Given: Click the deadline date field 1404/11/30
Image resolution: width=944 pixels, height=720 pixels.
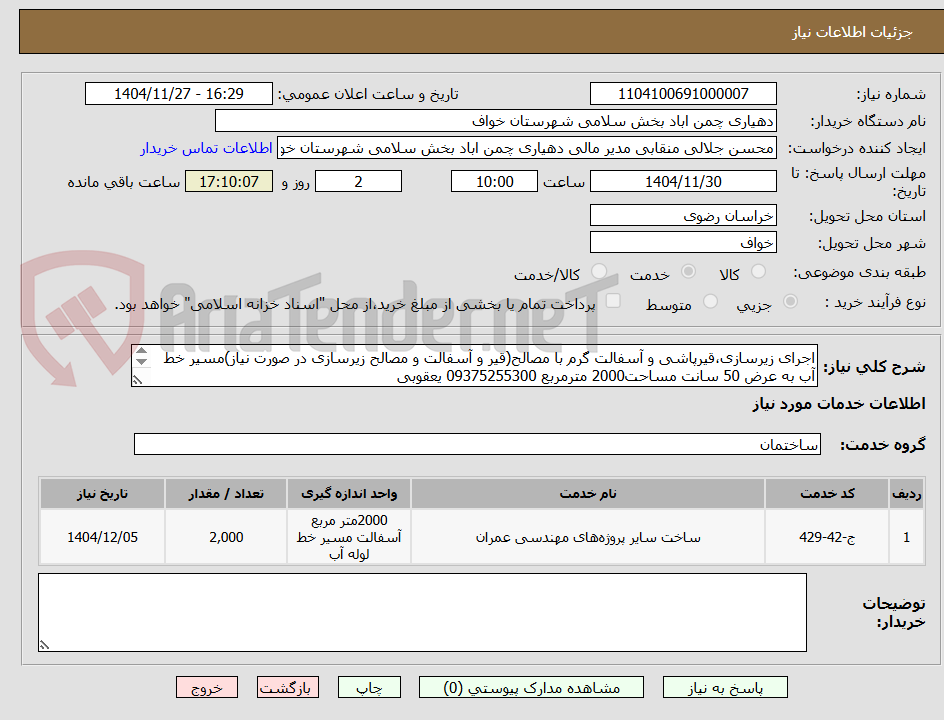Looking at the screenshot, I should tap(683, 181).
